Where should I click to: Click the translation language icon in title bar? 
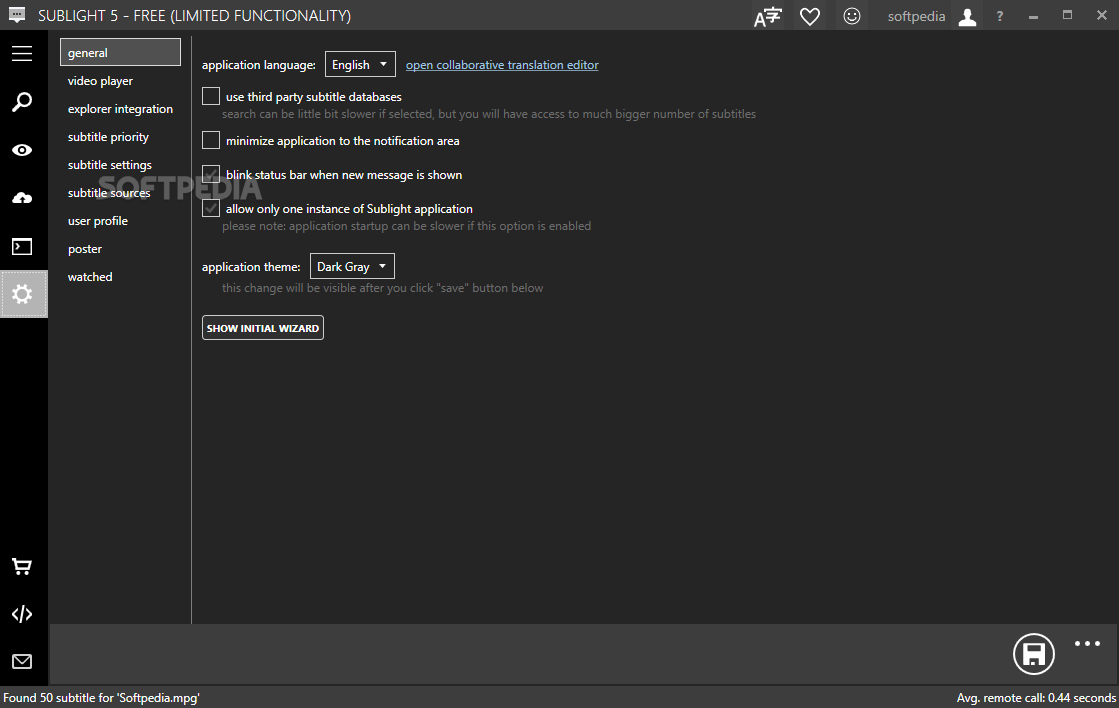click(768, 16)
